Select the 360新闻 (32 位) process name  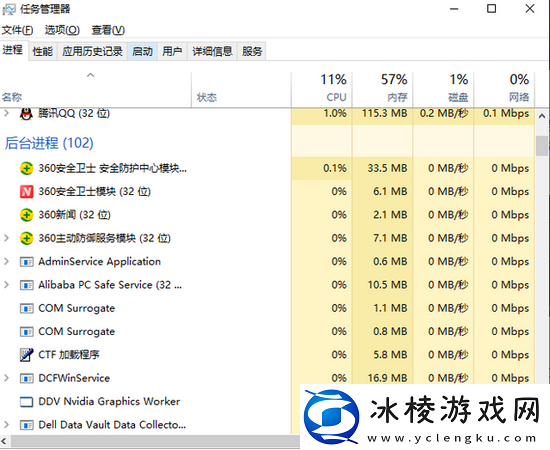tap(74, 215)
